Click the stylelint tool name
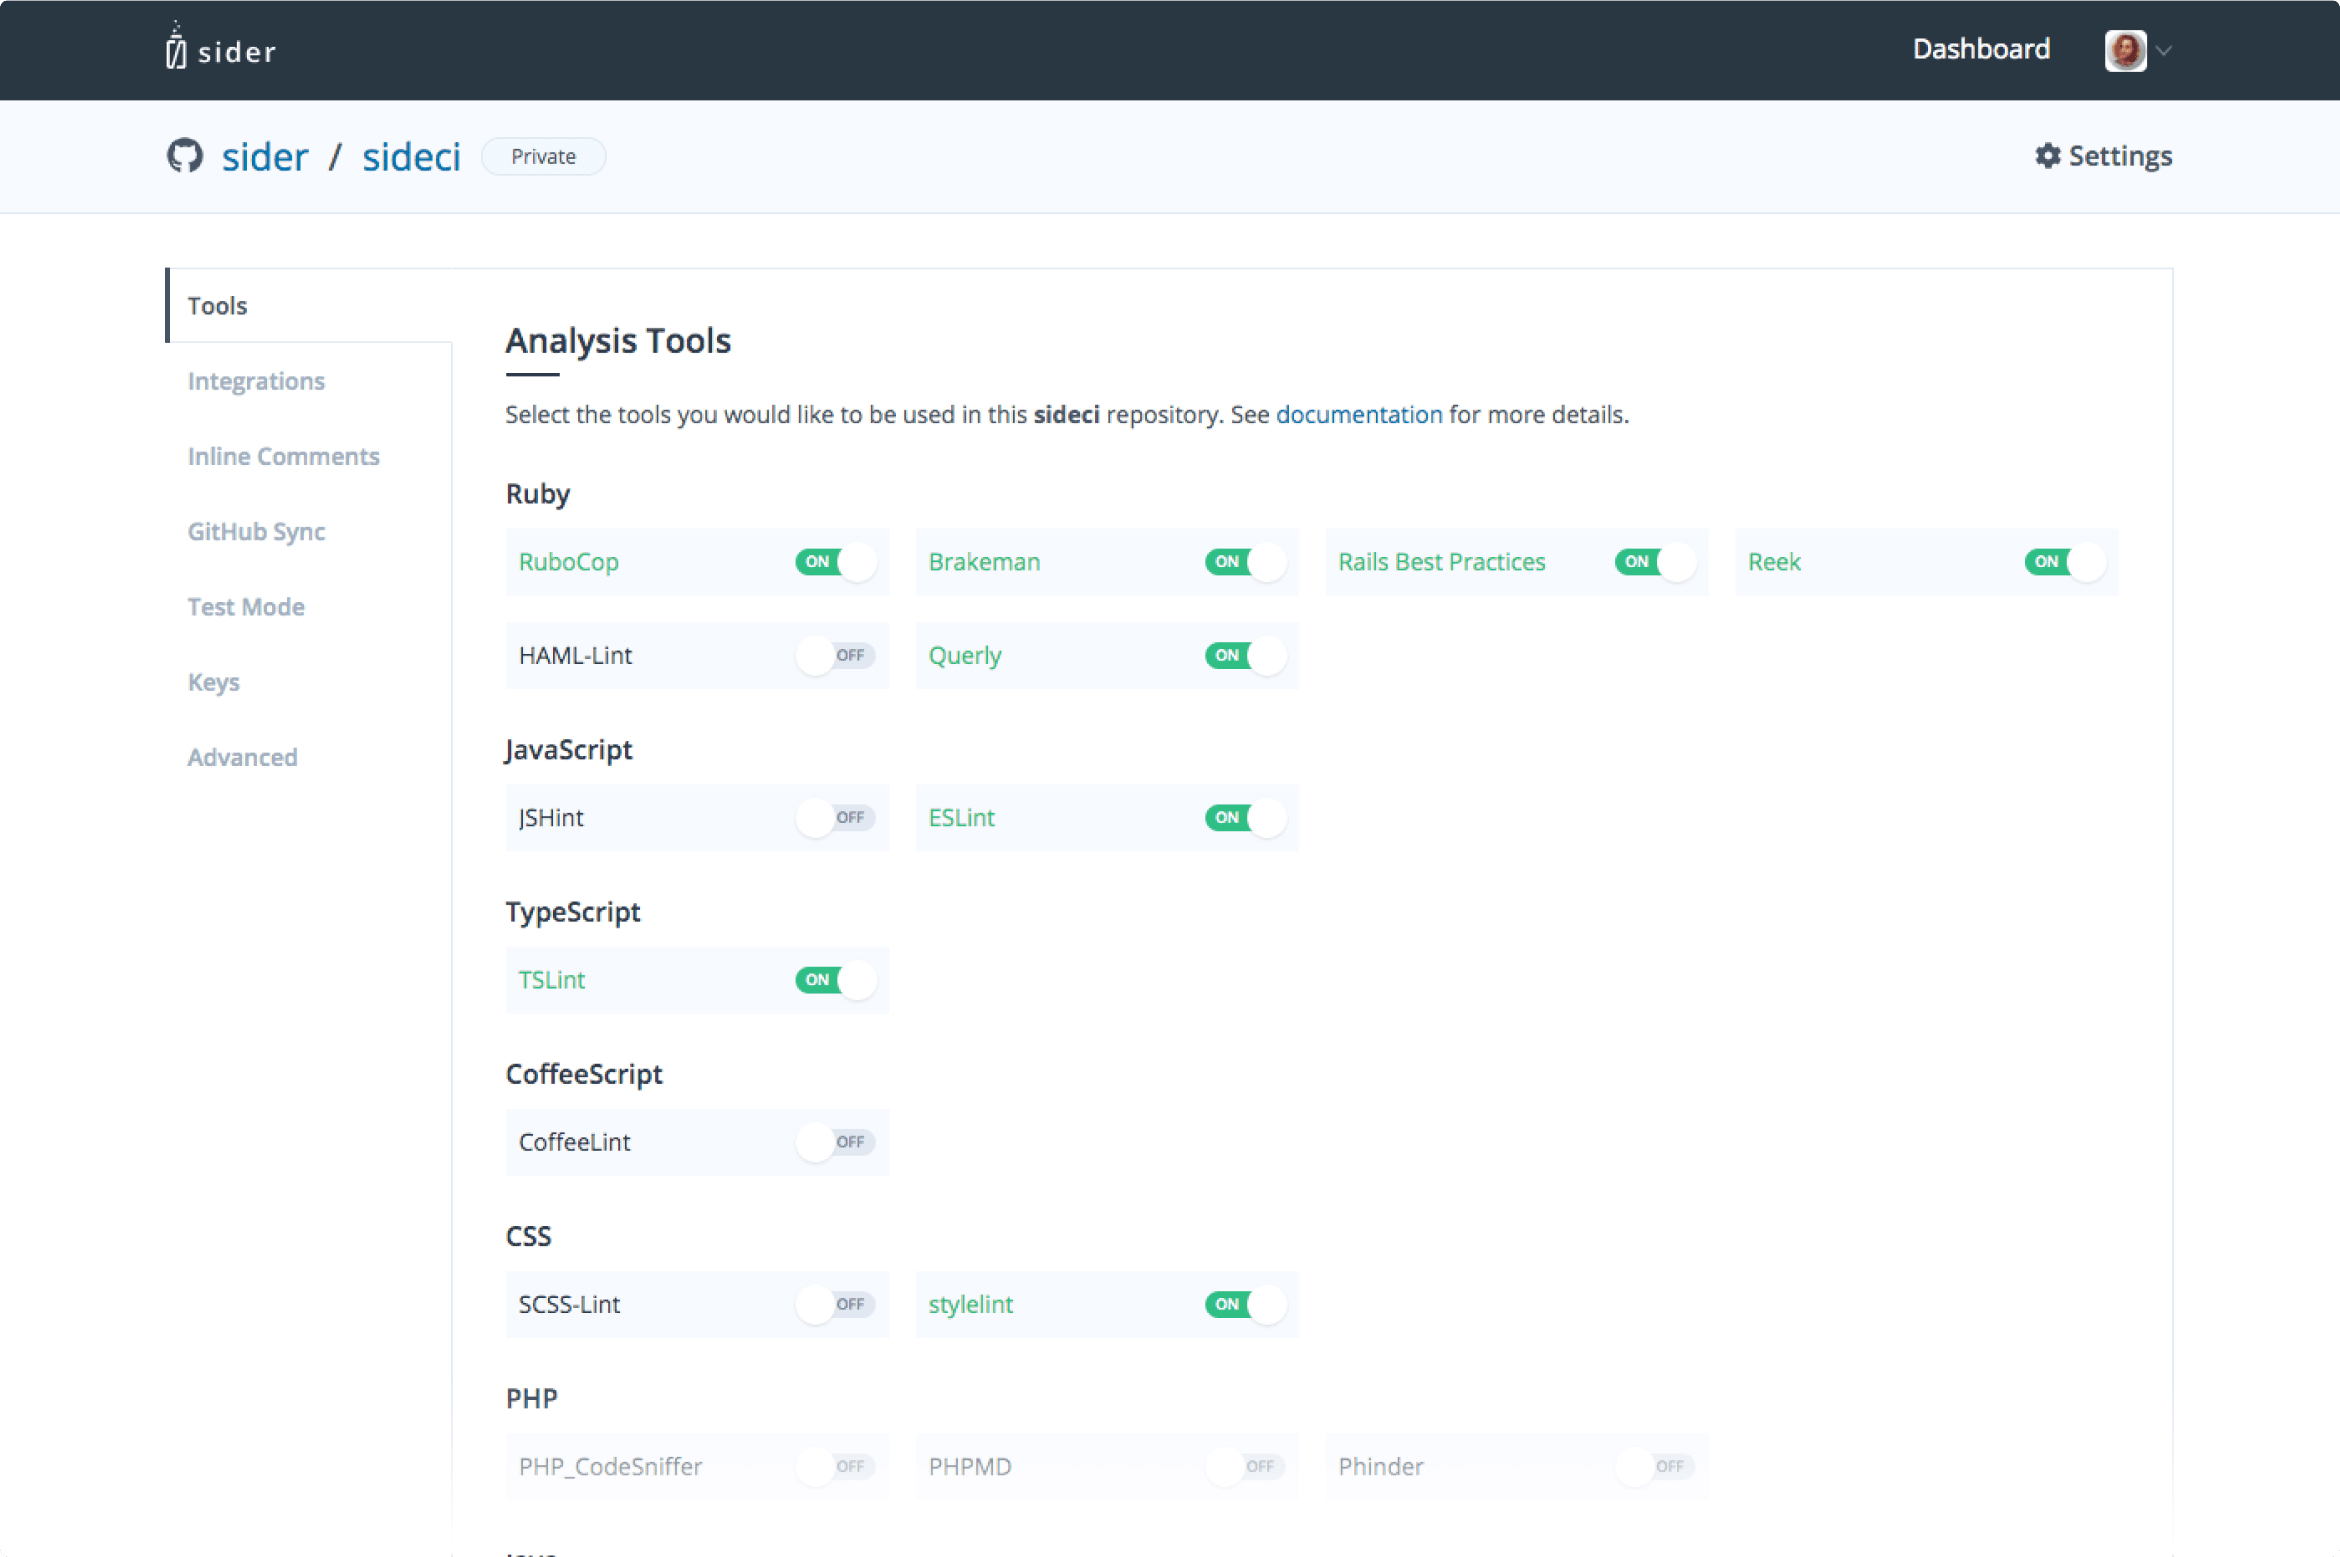This screenshot has width=2340, height=1557. pyautogui.click(x=971, y=1304)
